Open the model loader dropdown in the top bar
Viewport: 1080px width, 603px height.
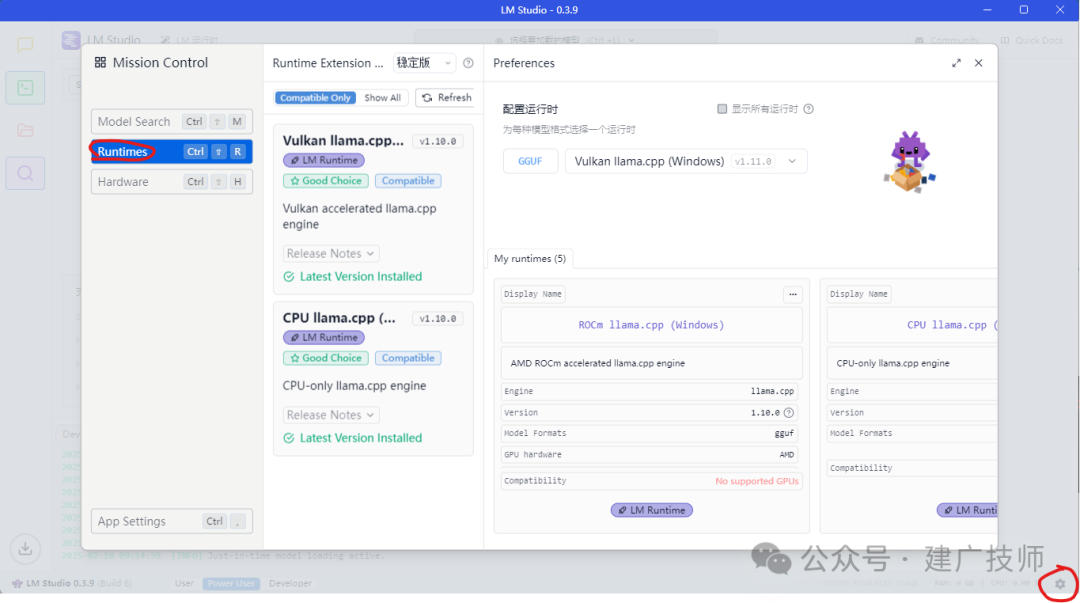[x=565, y=40]
